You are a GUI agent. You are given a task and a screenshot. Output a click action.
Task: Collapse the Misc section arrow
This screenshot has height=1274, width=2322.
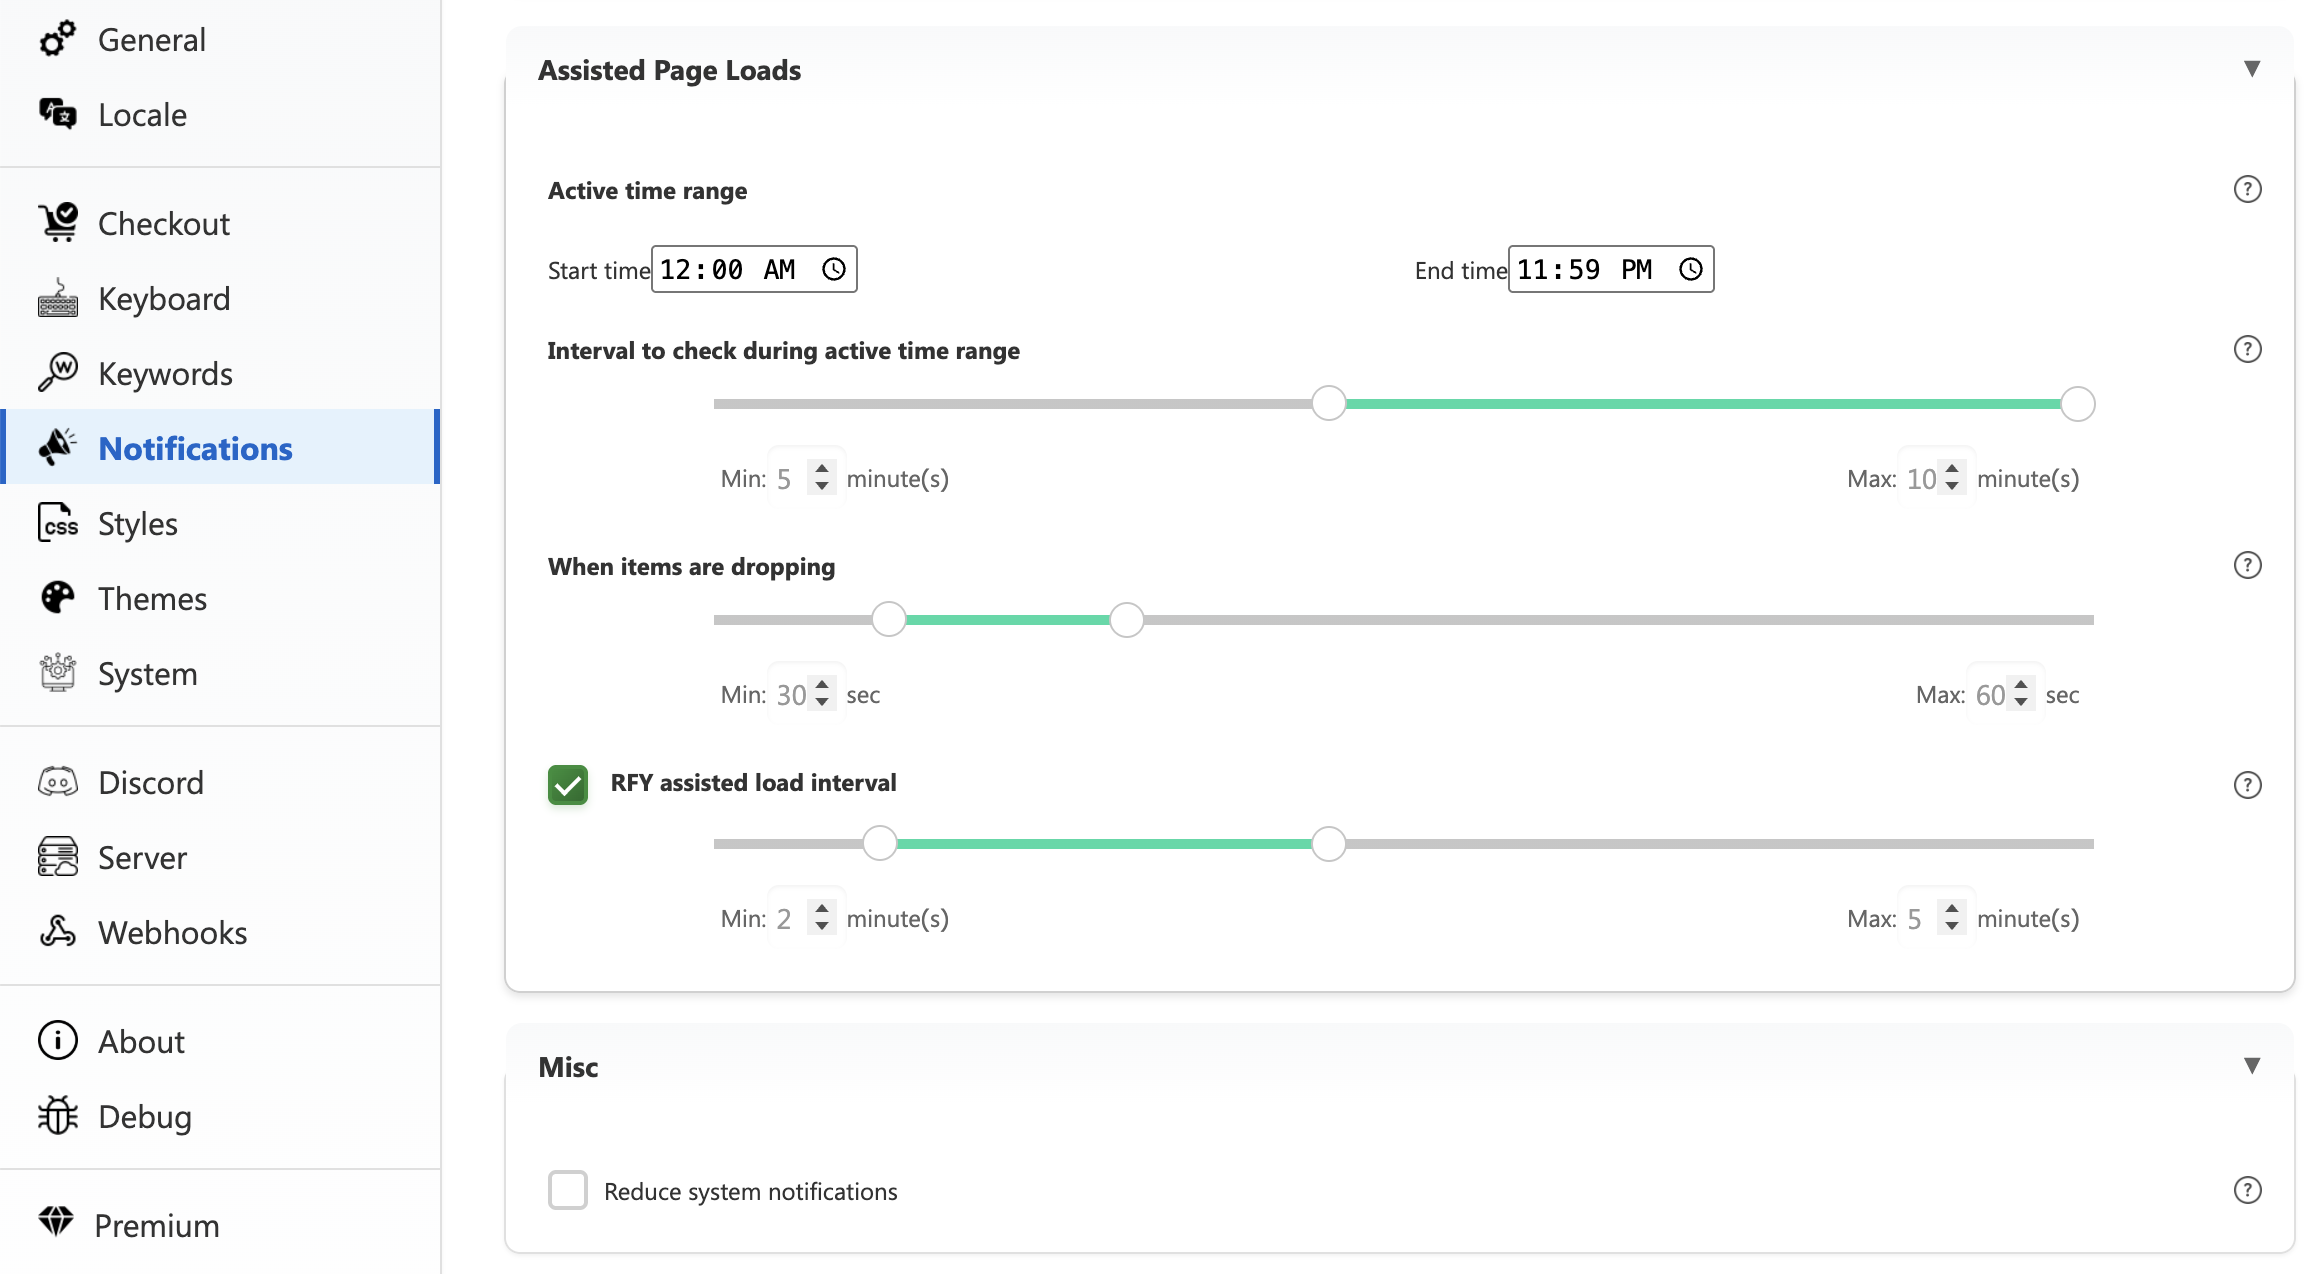(x=2251, y=1066)
